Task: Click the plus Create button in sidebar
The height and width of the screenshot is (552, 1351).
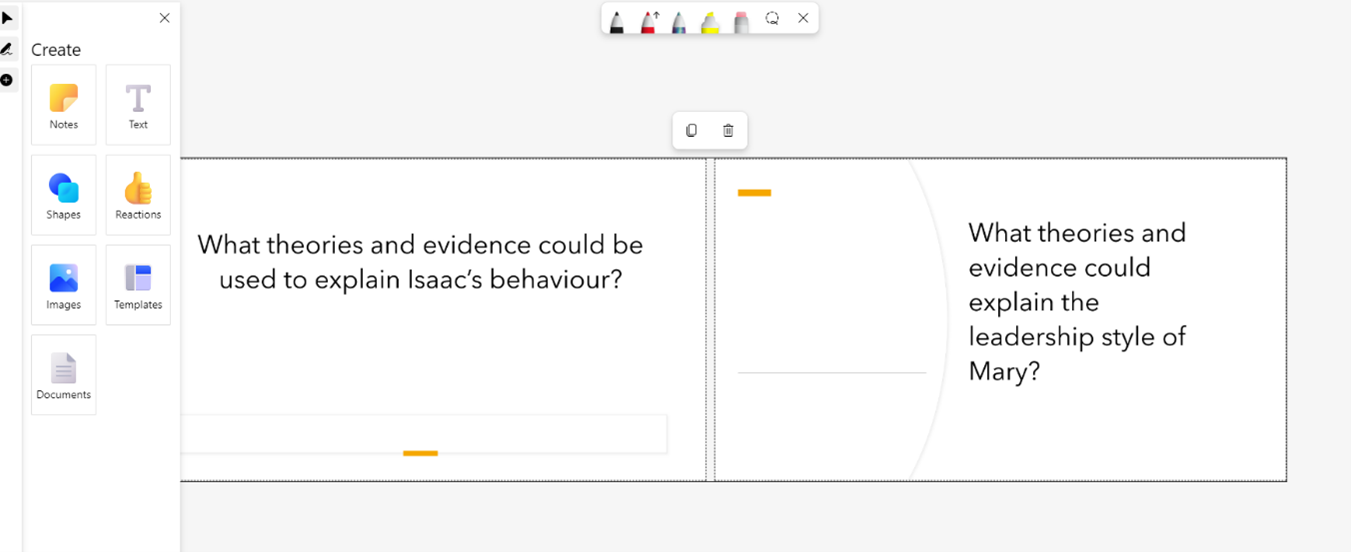Action: [8, 80]
